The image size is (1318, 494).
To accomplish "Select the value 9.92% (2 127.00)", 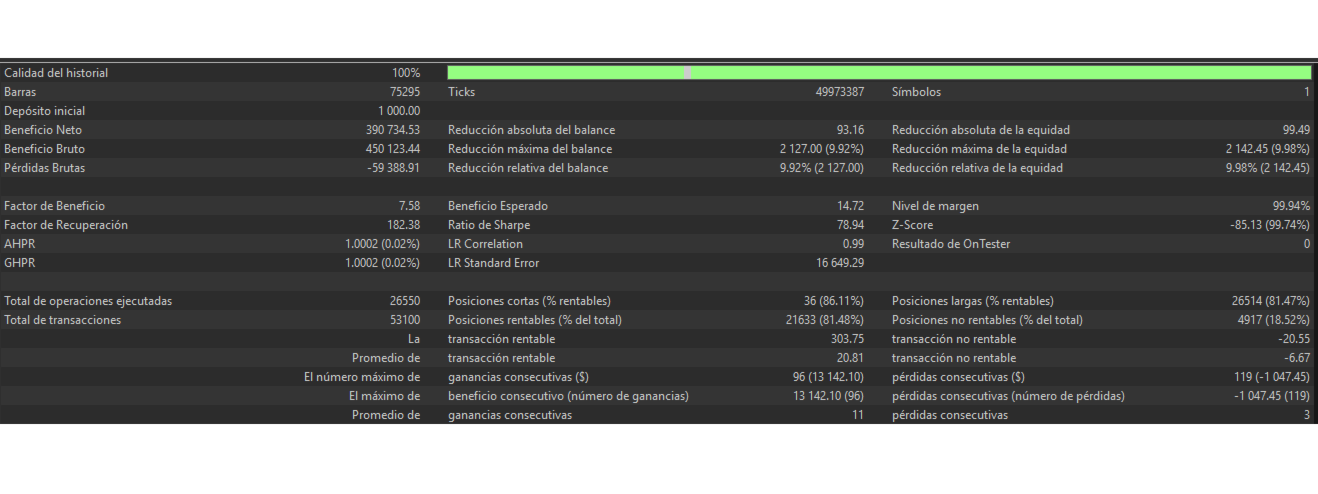I will [x=822, y=168].
